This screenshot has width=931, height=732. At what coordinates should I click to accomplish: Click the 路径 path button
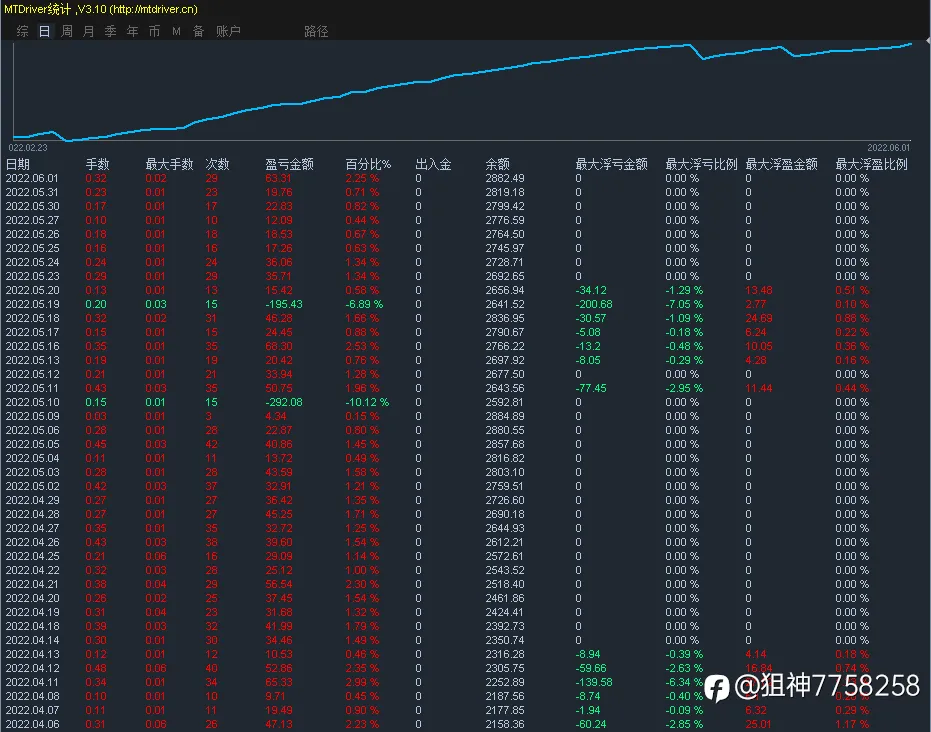[316, 31]
